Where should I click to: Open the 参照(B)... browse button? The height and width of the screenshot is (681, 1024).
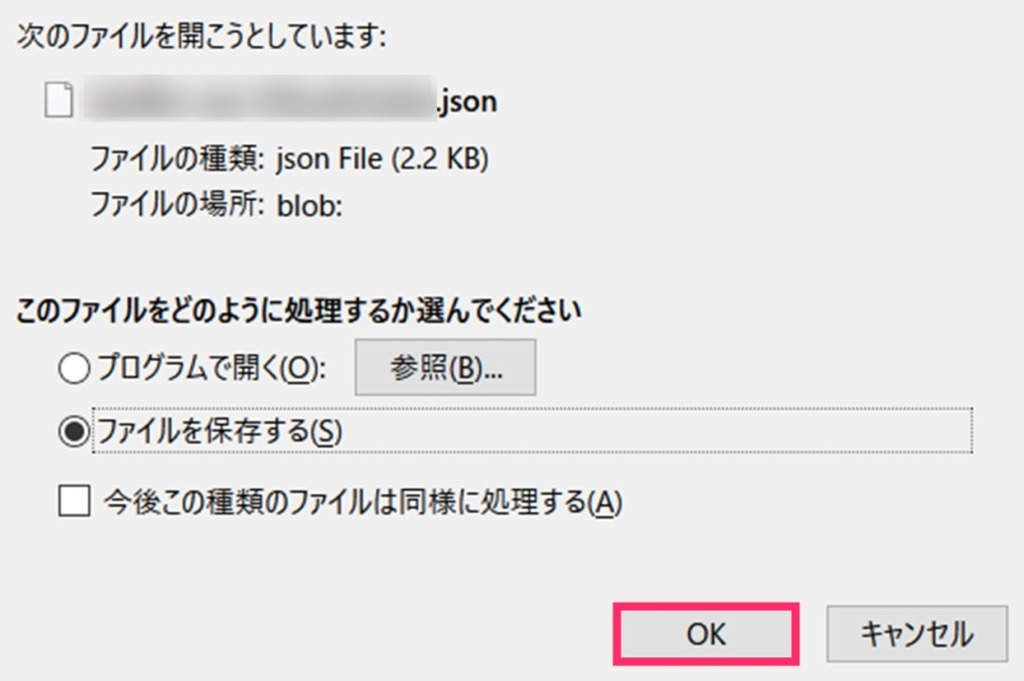(445, 367)
